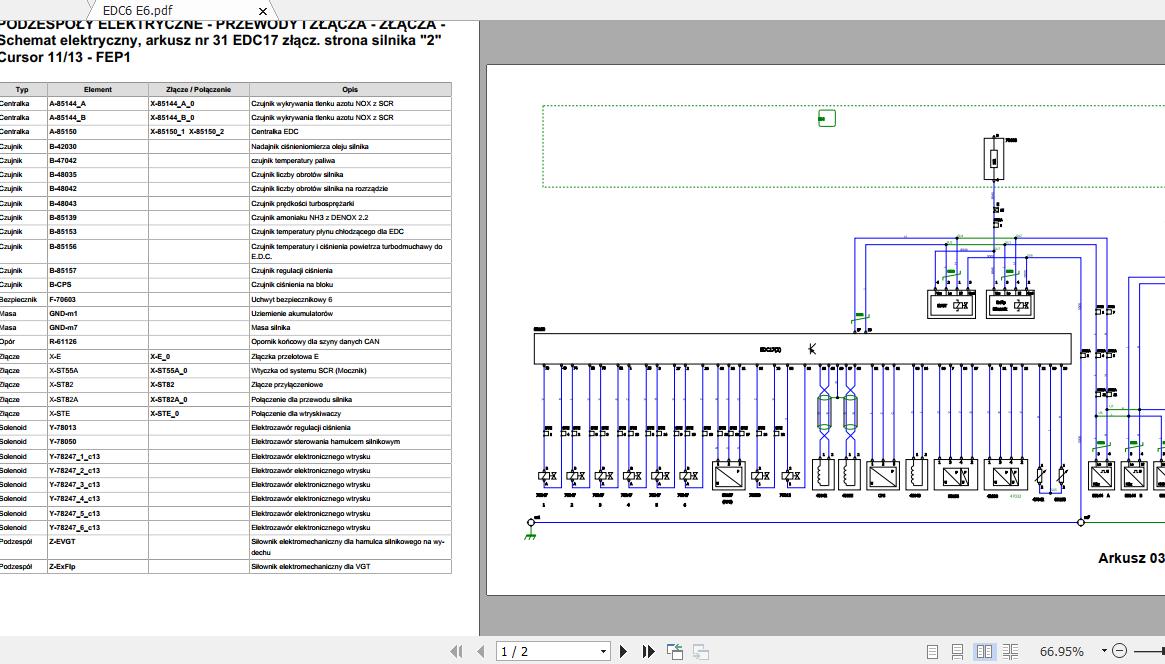This screenshot has height=664, width=1165.
Task: Enable continuous scrolling page layout
Action: point(956,650)
